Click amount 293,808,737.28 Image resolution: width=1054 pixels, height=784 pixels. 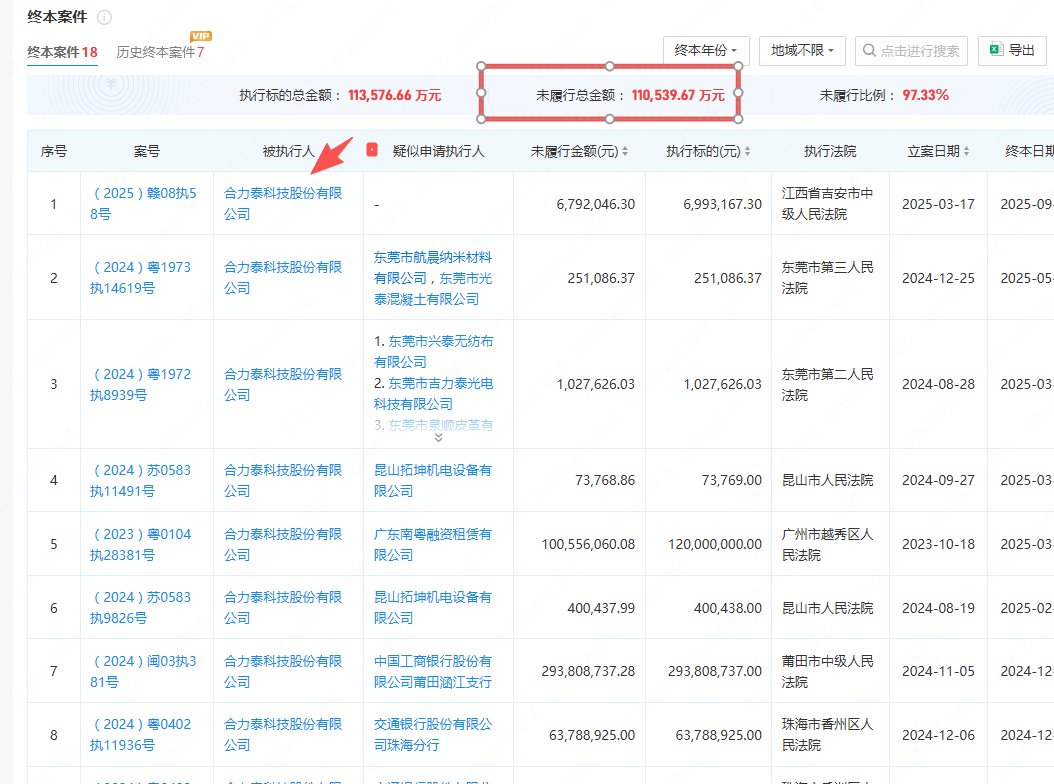[x=588, y=672]
